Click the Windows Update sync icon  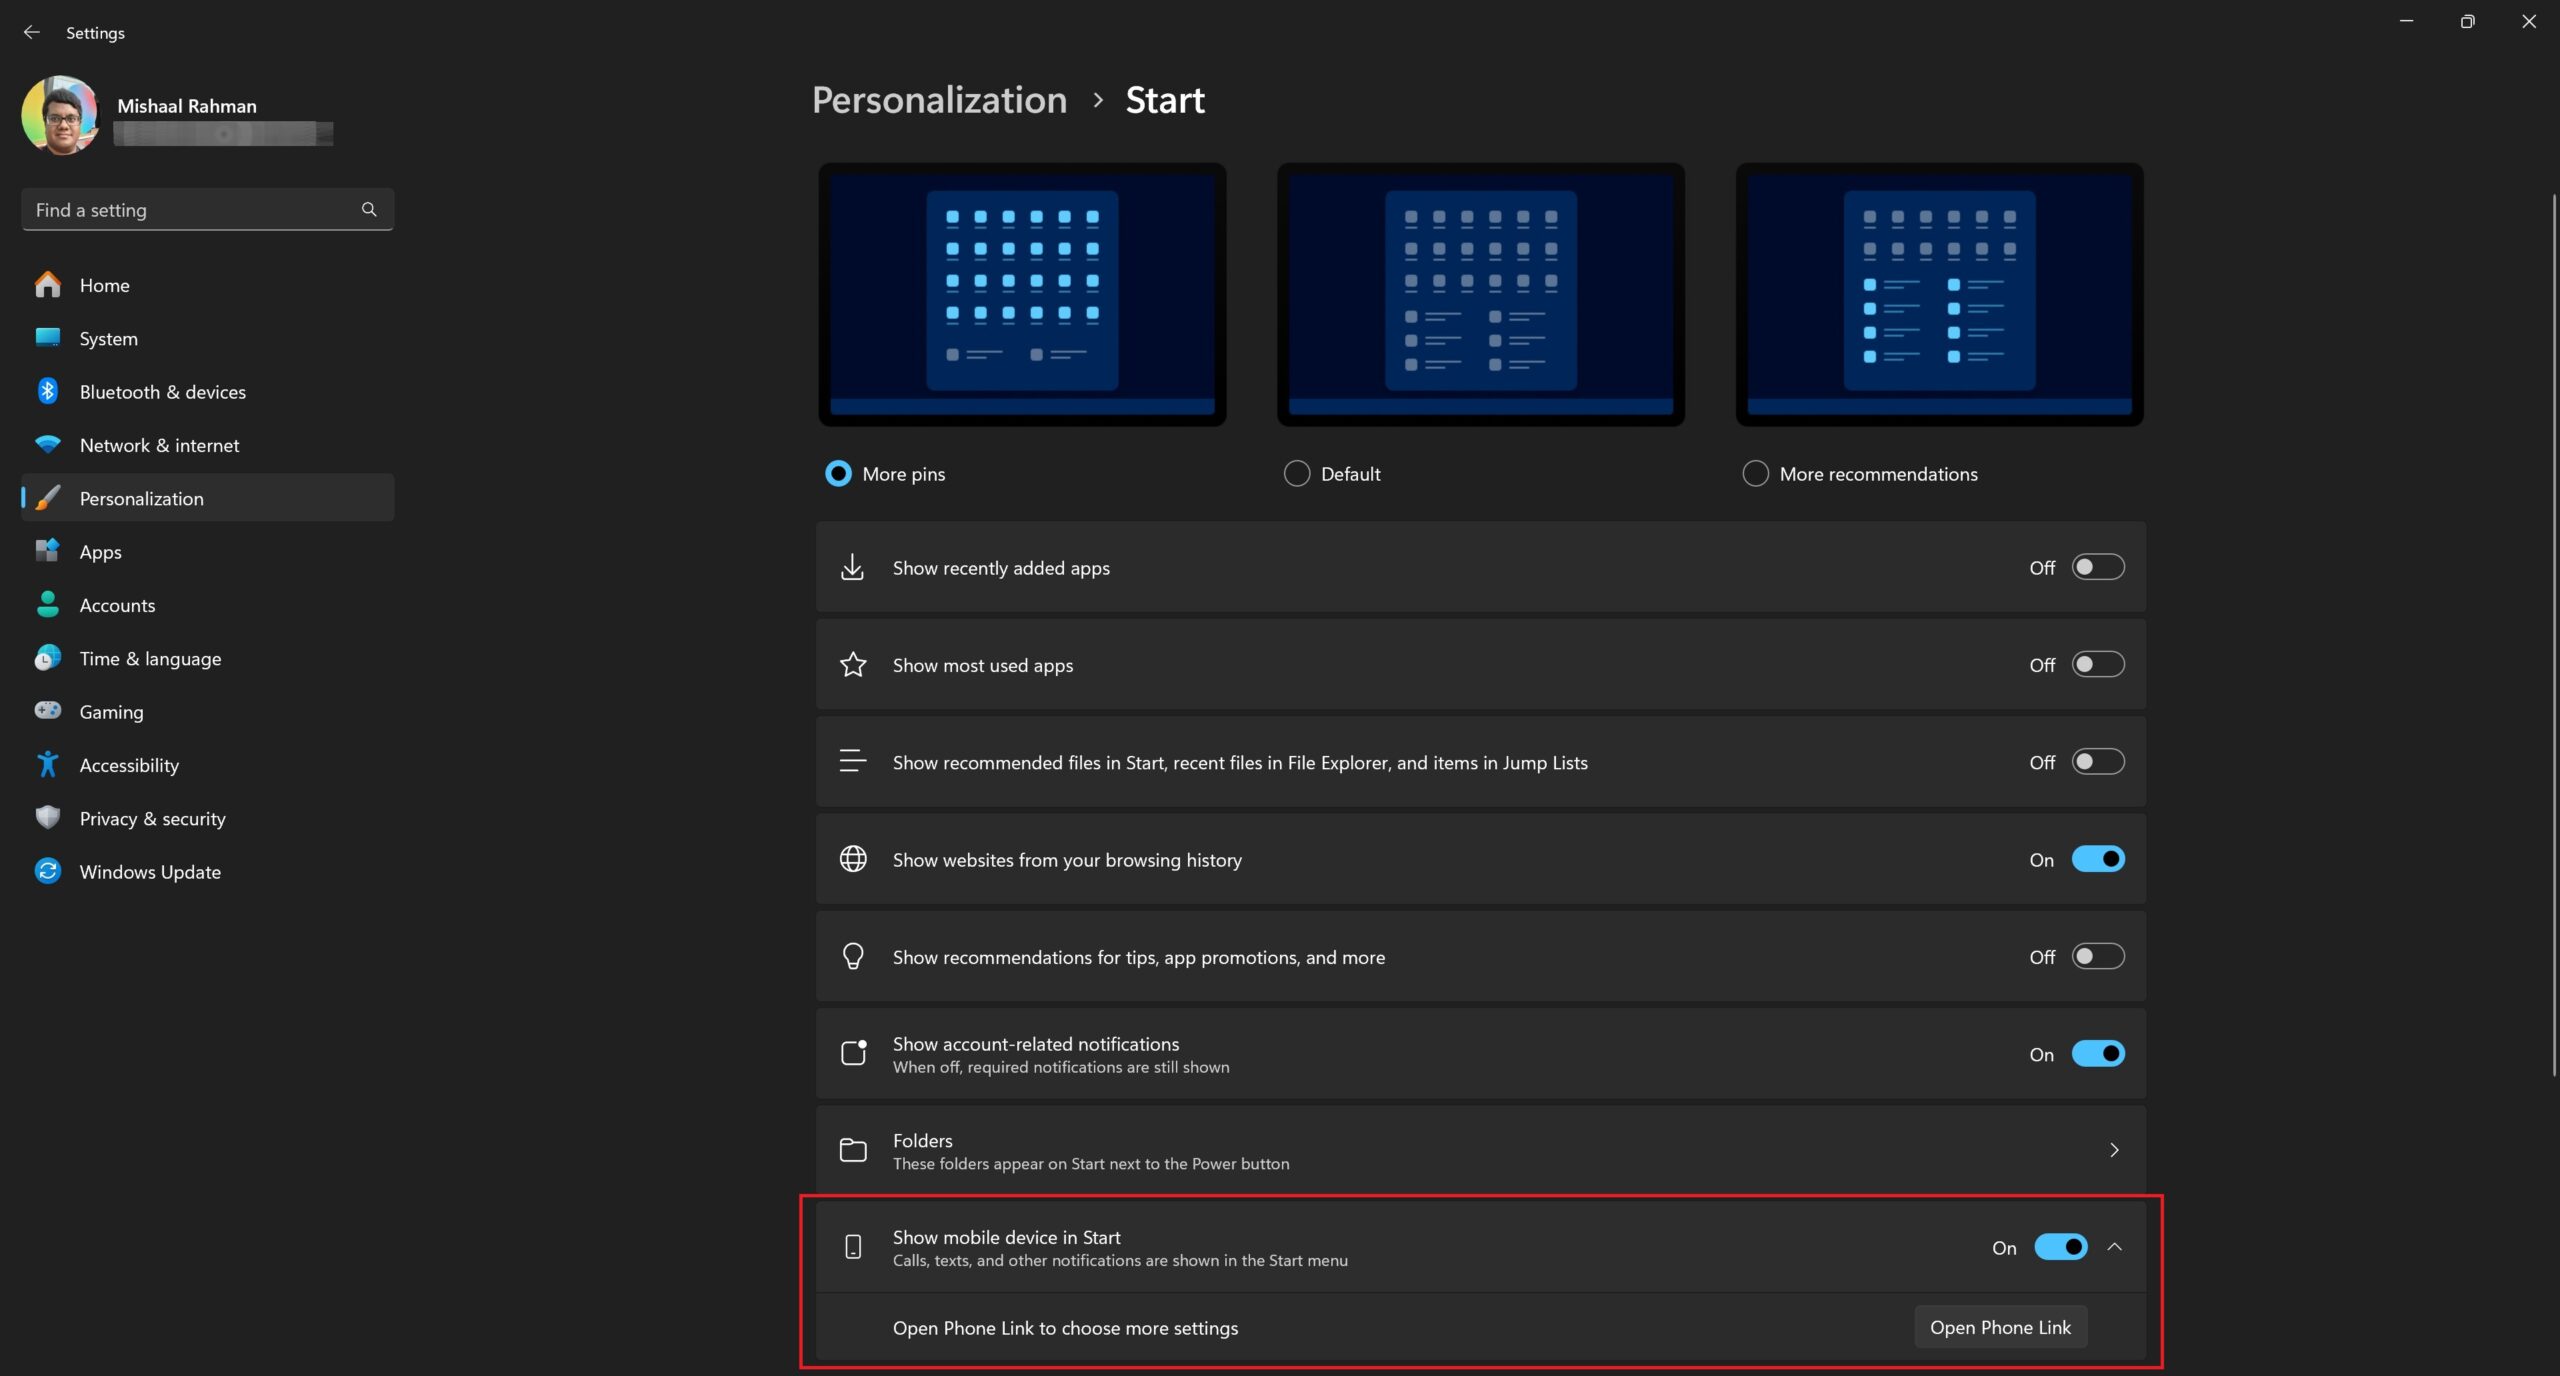[x=47, y=871]
